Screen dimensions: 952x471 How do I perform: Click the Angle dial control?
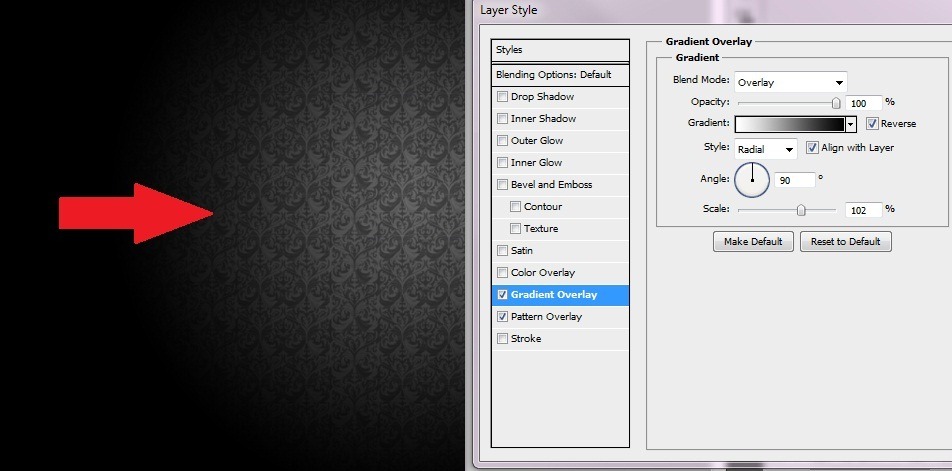pyautogui.click(x=752, y=180)
